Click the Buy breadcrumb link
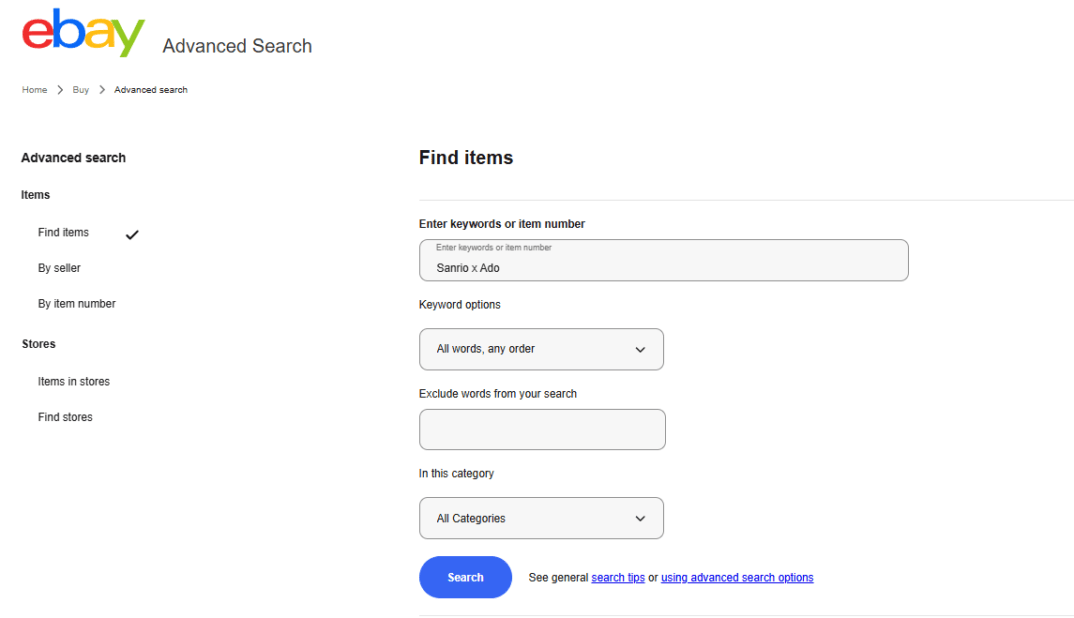 point(81,90)
